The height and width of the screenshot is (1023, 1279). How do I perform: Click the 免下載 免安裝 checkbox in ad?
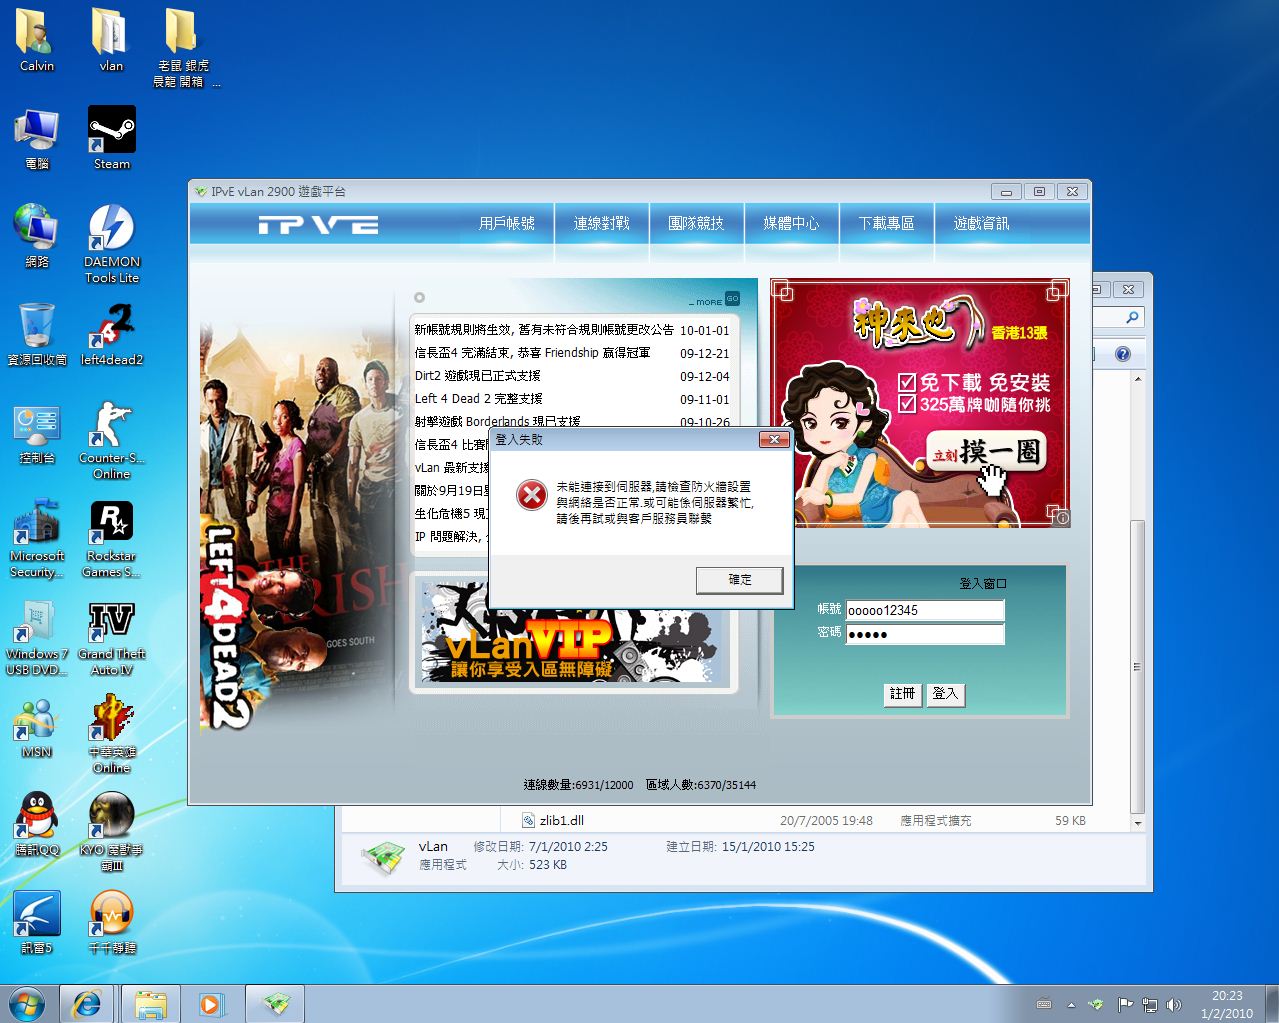(x=907, y=383)
